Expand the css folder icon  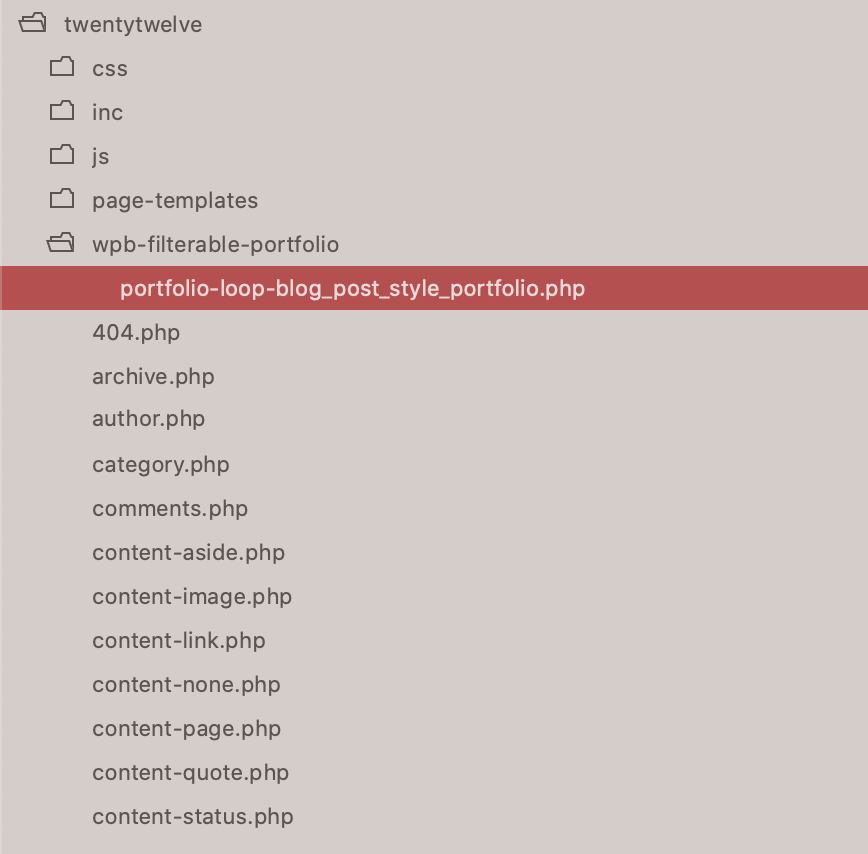click(x=61, y=67)
